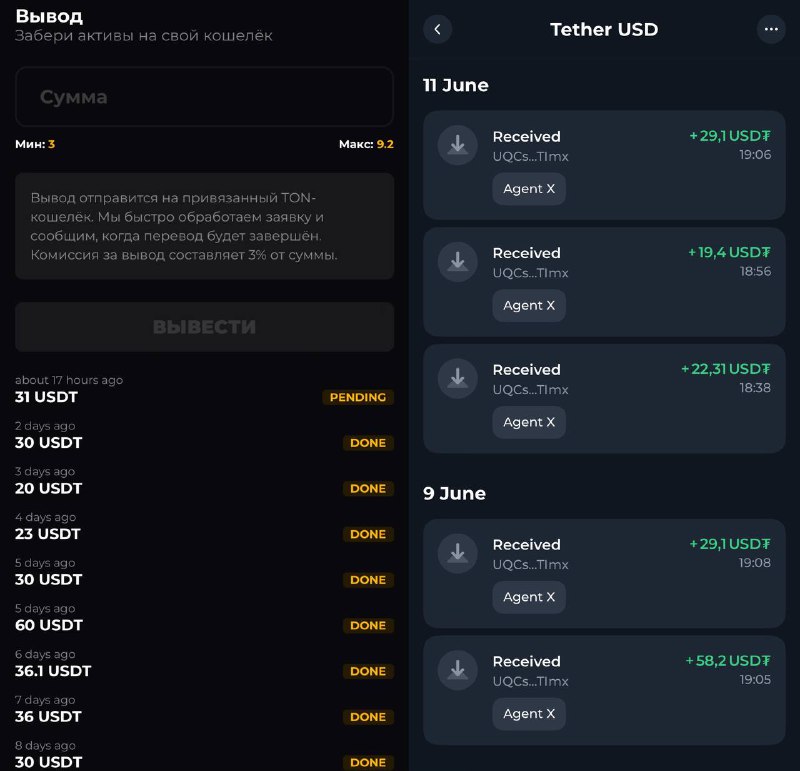Open +22,31 USDT transaction at 18:38
Viewport: 800px width, 771px height.
tap(604, 399)
